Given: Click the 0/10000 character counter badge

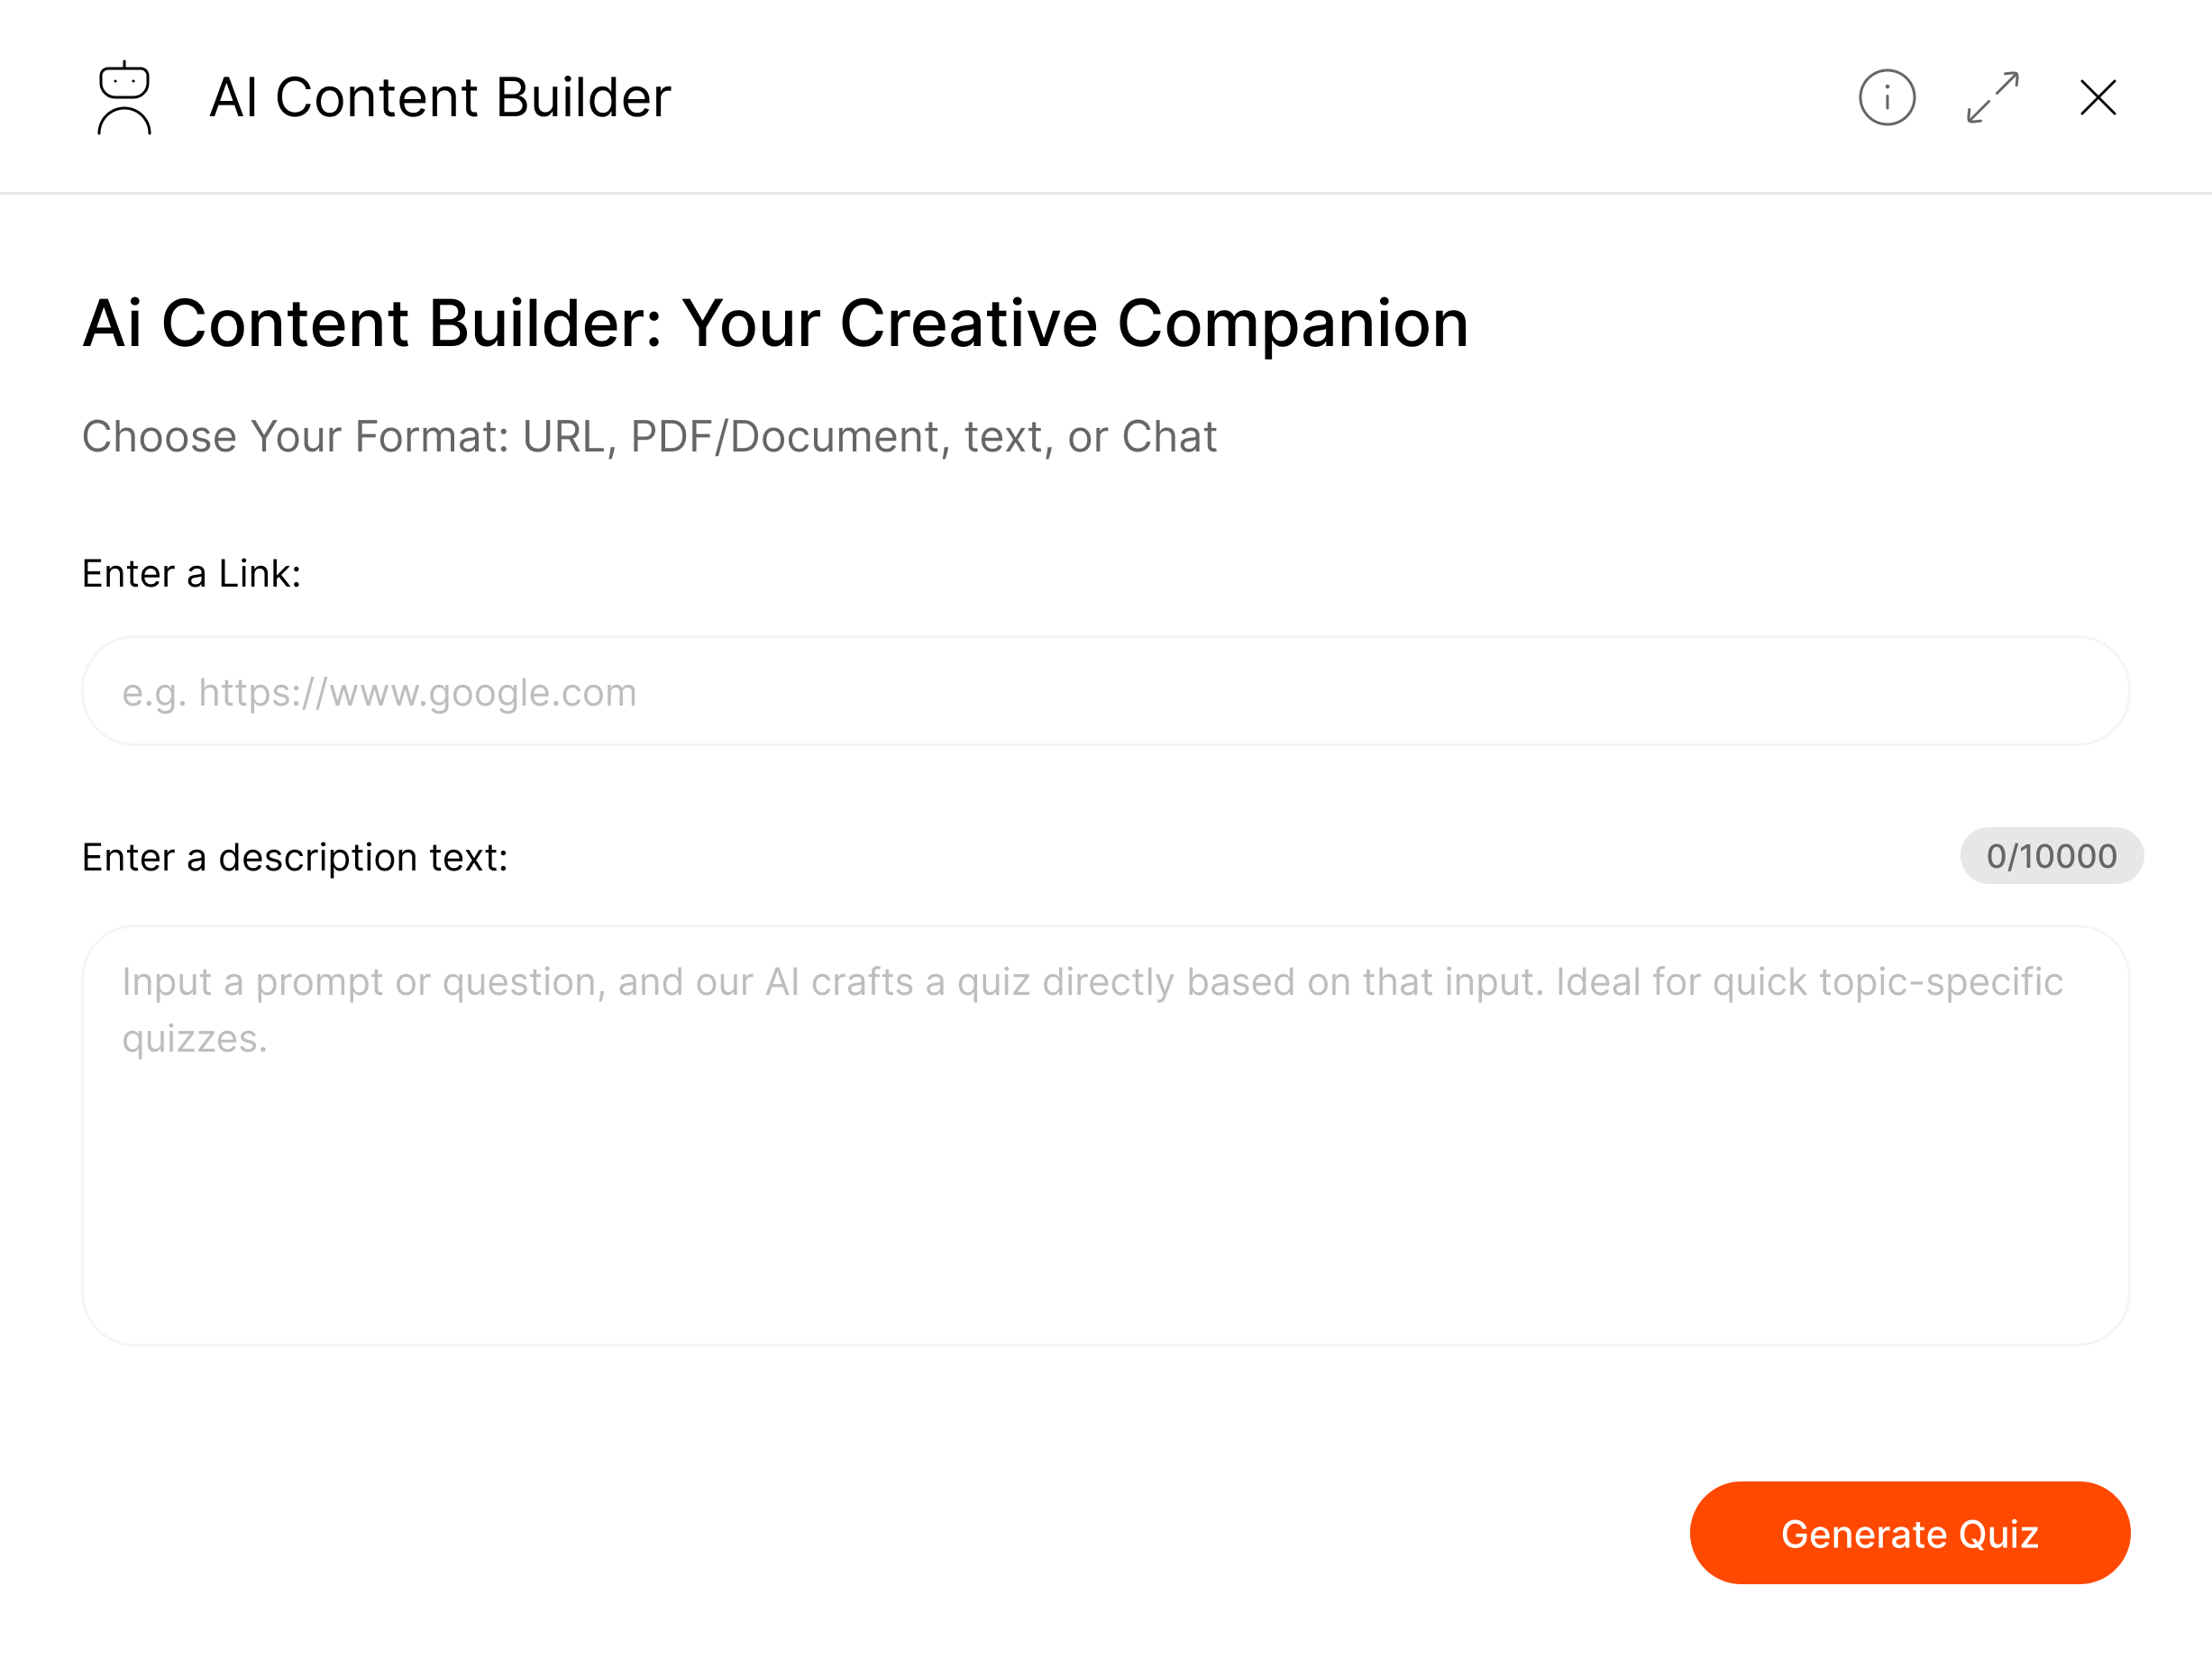Looking at the screenshot, I should [2051, 856].
